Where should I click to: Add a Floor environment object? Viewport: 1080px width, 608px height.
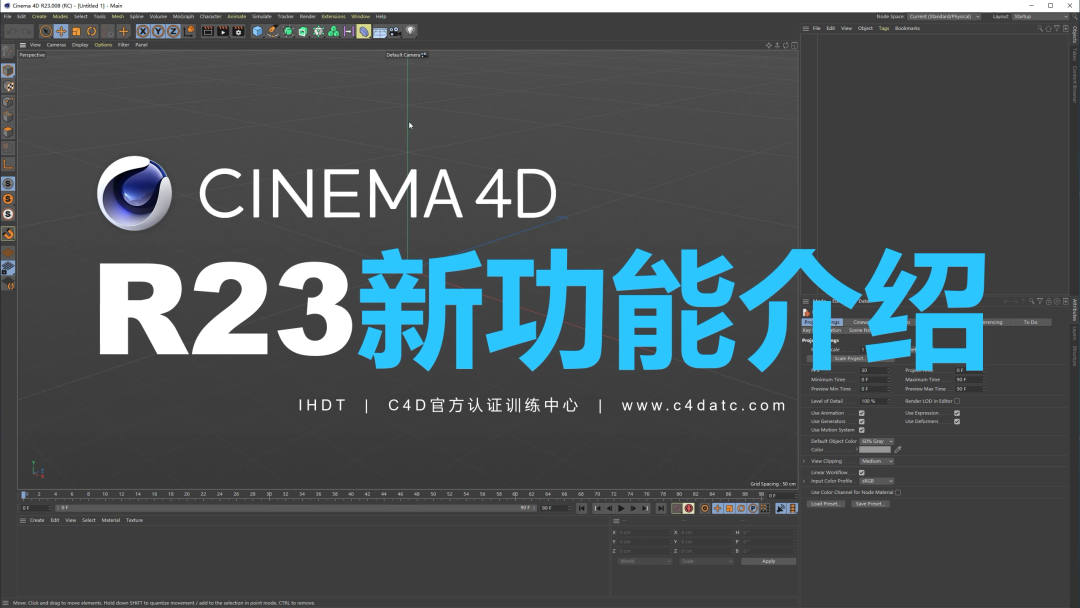point(380,31)
